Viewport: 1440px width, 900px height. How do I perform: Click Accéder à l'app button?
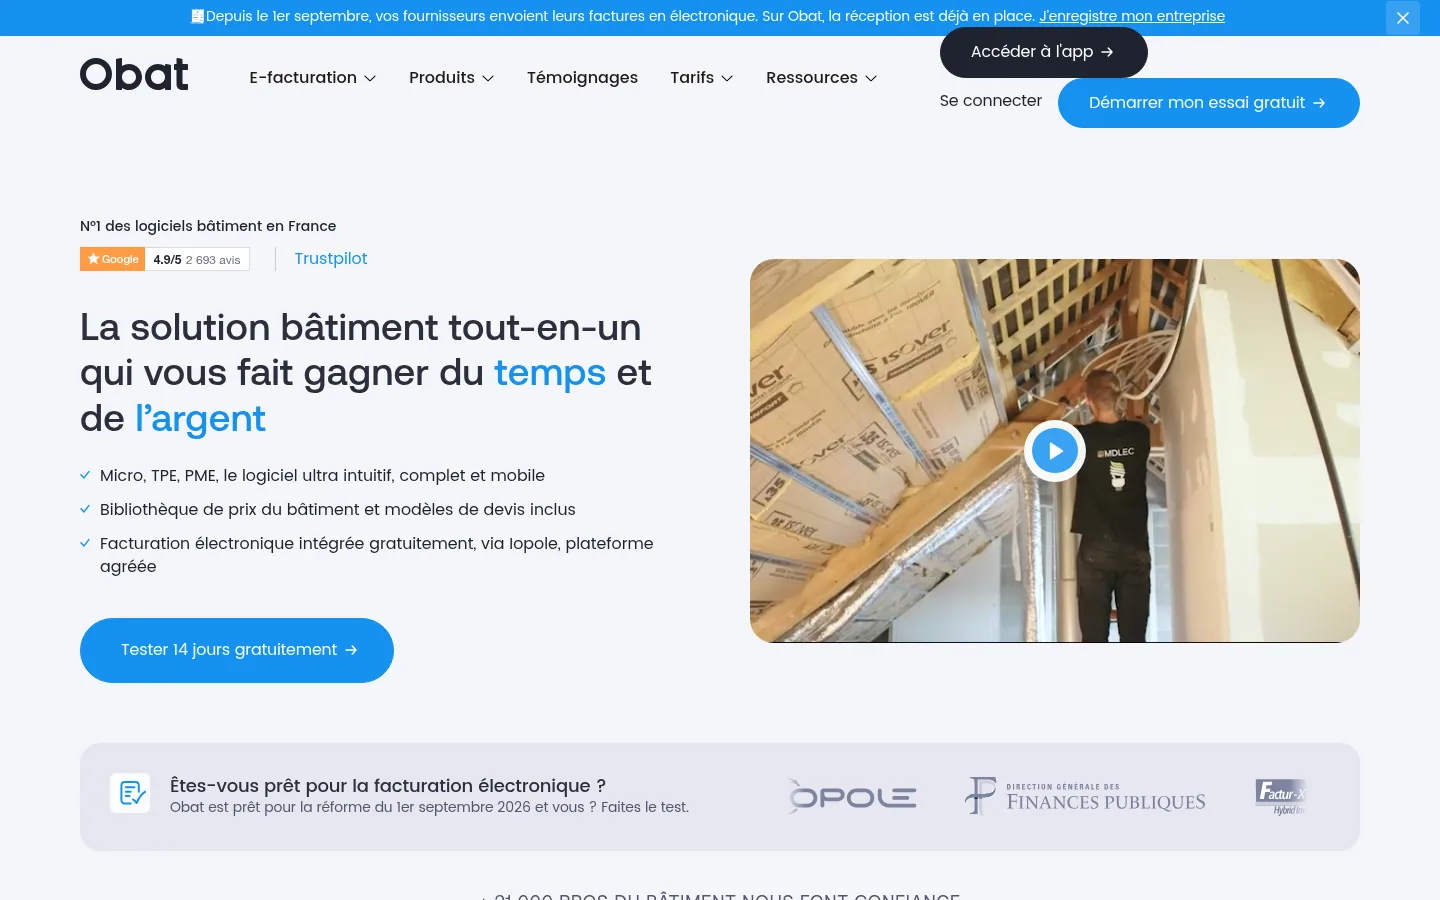coord(1043,52)
